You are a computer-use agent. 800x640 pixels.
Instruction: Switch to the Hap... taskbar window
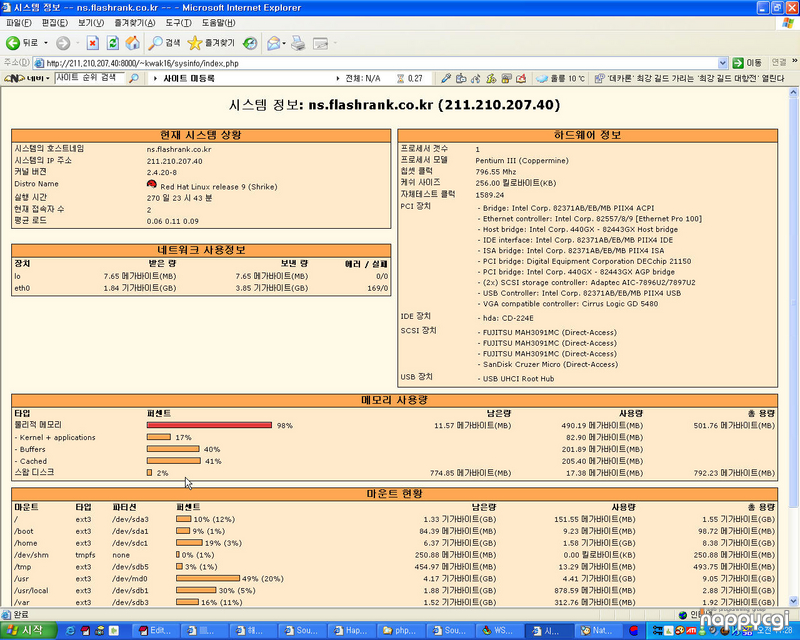pyautogui.click(x=352, y=631)
